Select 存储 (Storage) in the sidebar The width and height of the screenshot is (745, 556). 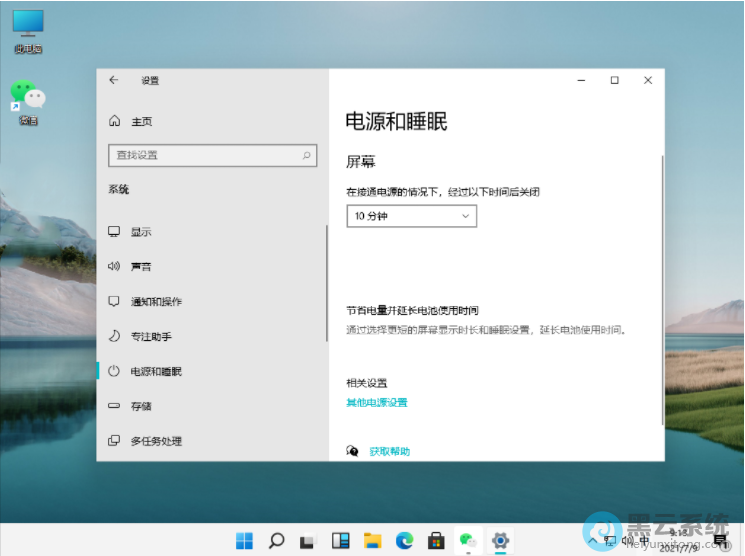pos(141,406)
